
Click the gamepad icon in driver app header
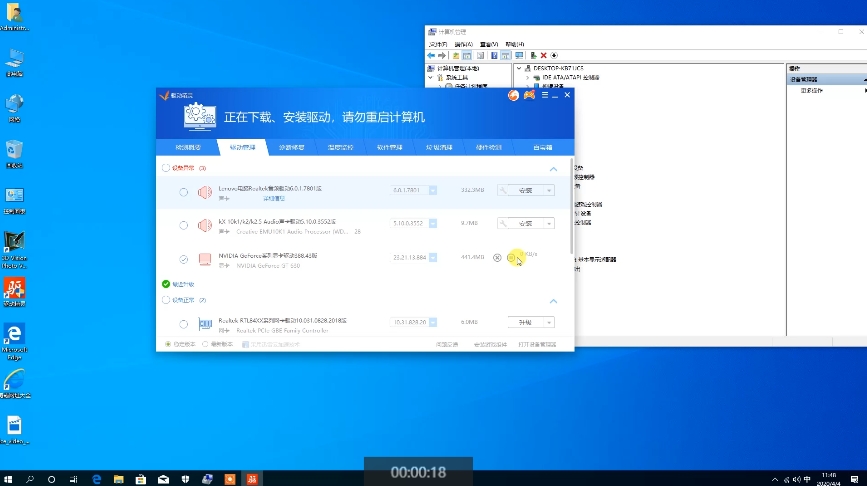coord(529,95)
